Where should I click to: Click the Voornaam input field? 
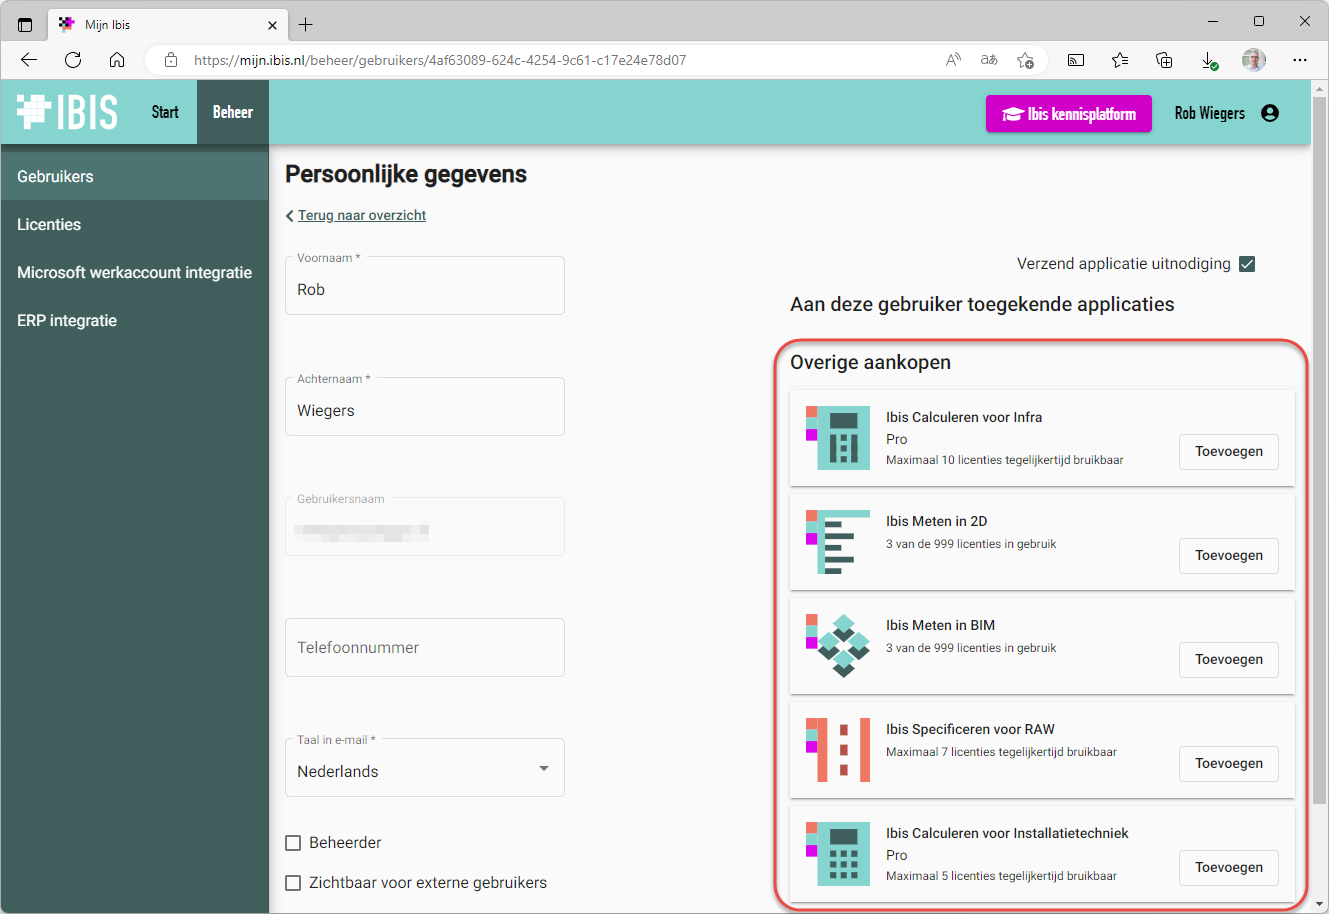pyautogui.click(x=425, y=286)
